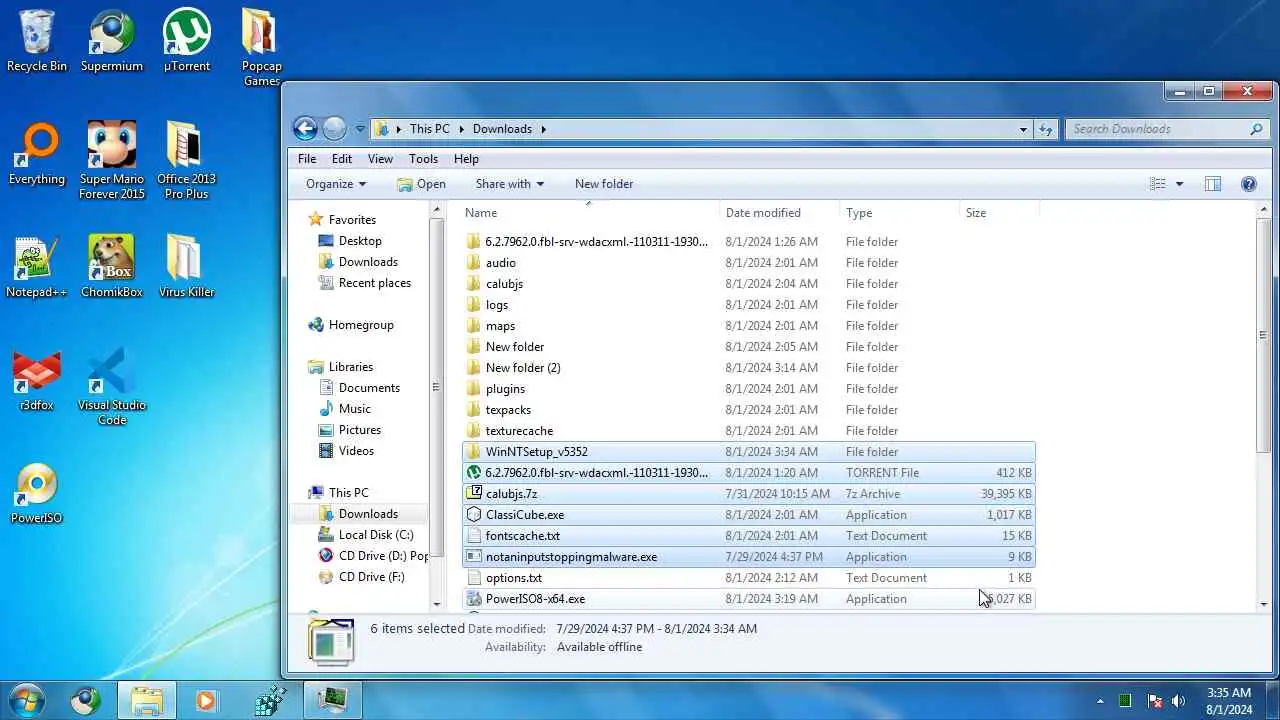The width and height of the screenshot is (1280, 720).
Task: Sort files by Name column header
Action: pyautogui.click(x=589, y=213)
